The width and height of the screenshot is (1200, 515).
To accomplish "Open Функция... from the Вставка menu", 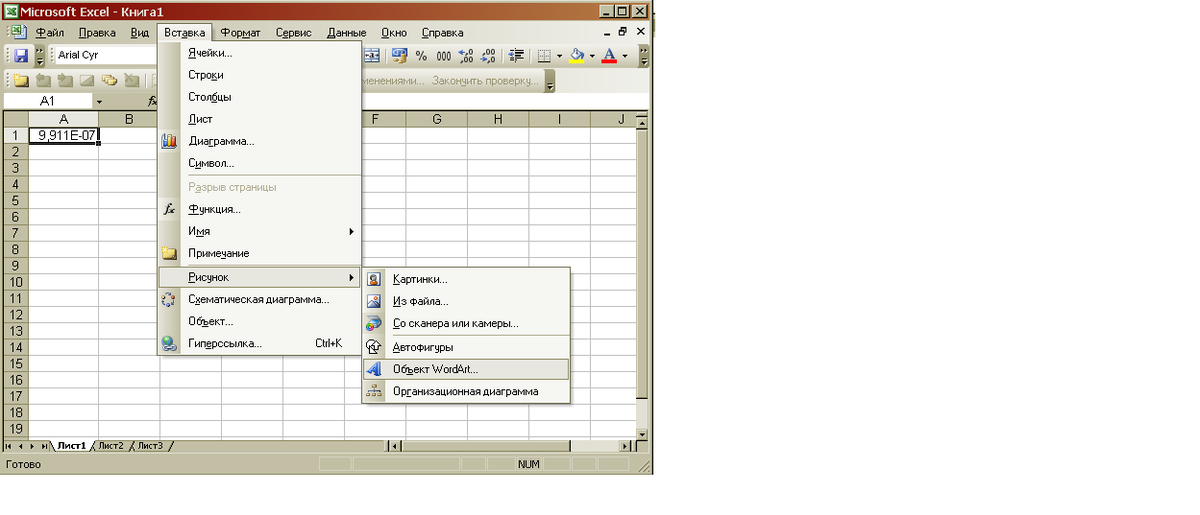I will pyautogui.click(x=259, y=209).
